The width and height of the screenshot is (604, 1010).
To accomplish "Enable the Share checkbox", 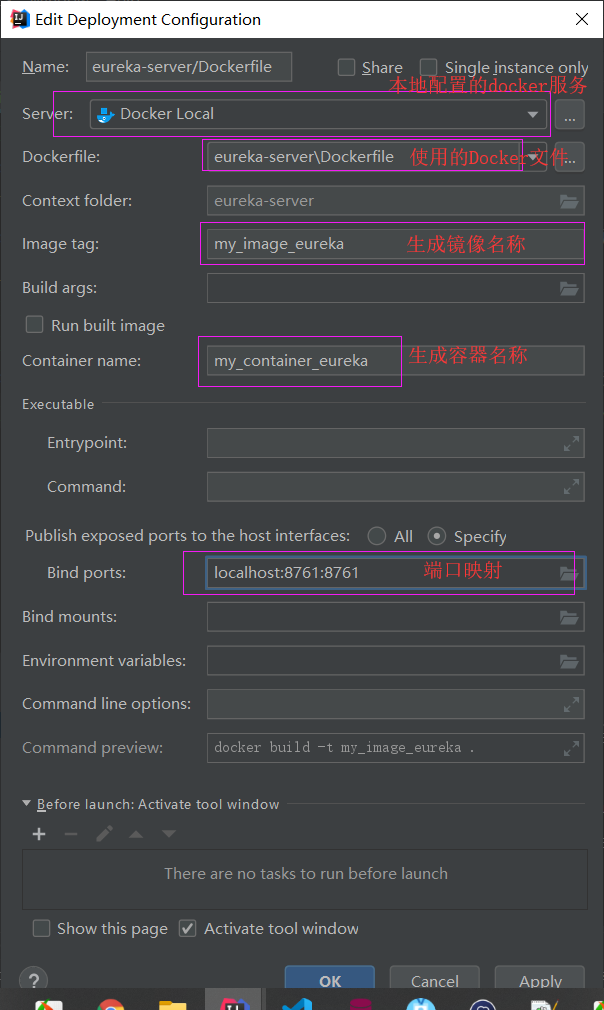I will [x=346, y=68].
